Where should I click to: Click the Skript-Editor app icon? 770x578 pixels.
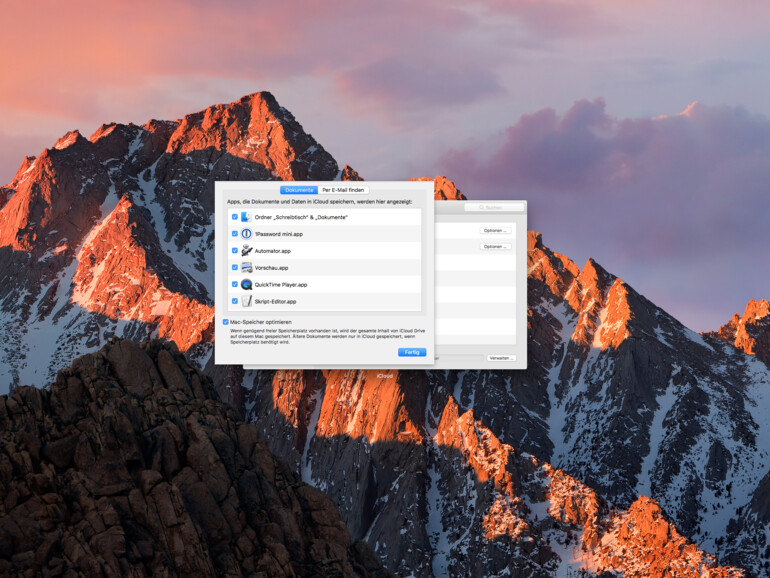246,301
